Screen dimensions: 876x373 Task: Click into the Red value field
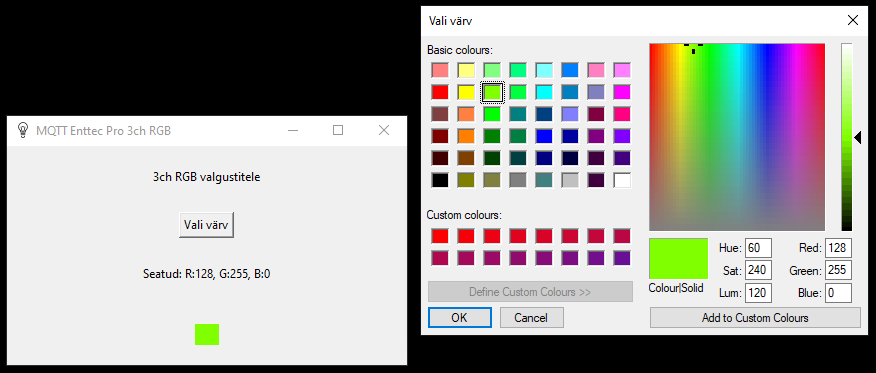tap(838, 248)
